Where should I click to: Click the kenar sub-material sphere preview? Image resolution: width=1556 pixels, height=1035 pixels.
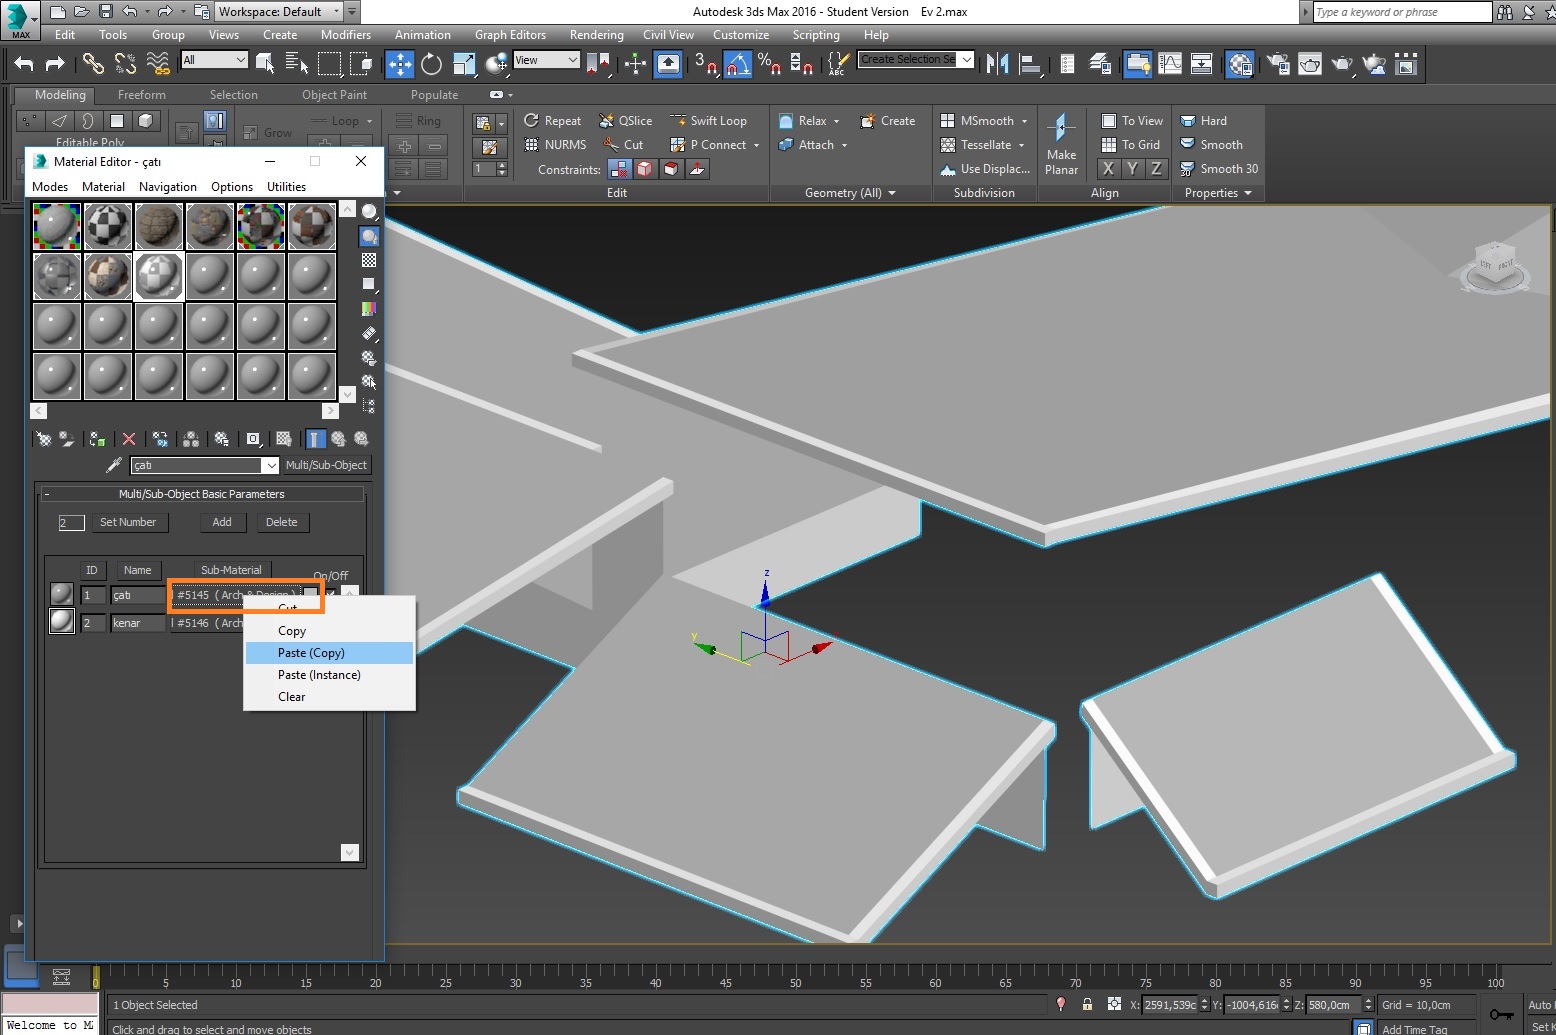pos(62,622)
